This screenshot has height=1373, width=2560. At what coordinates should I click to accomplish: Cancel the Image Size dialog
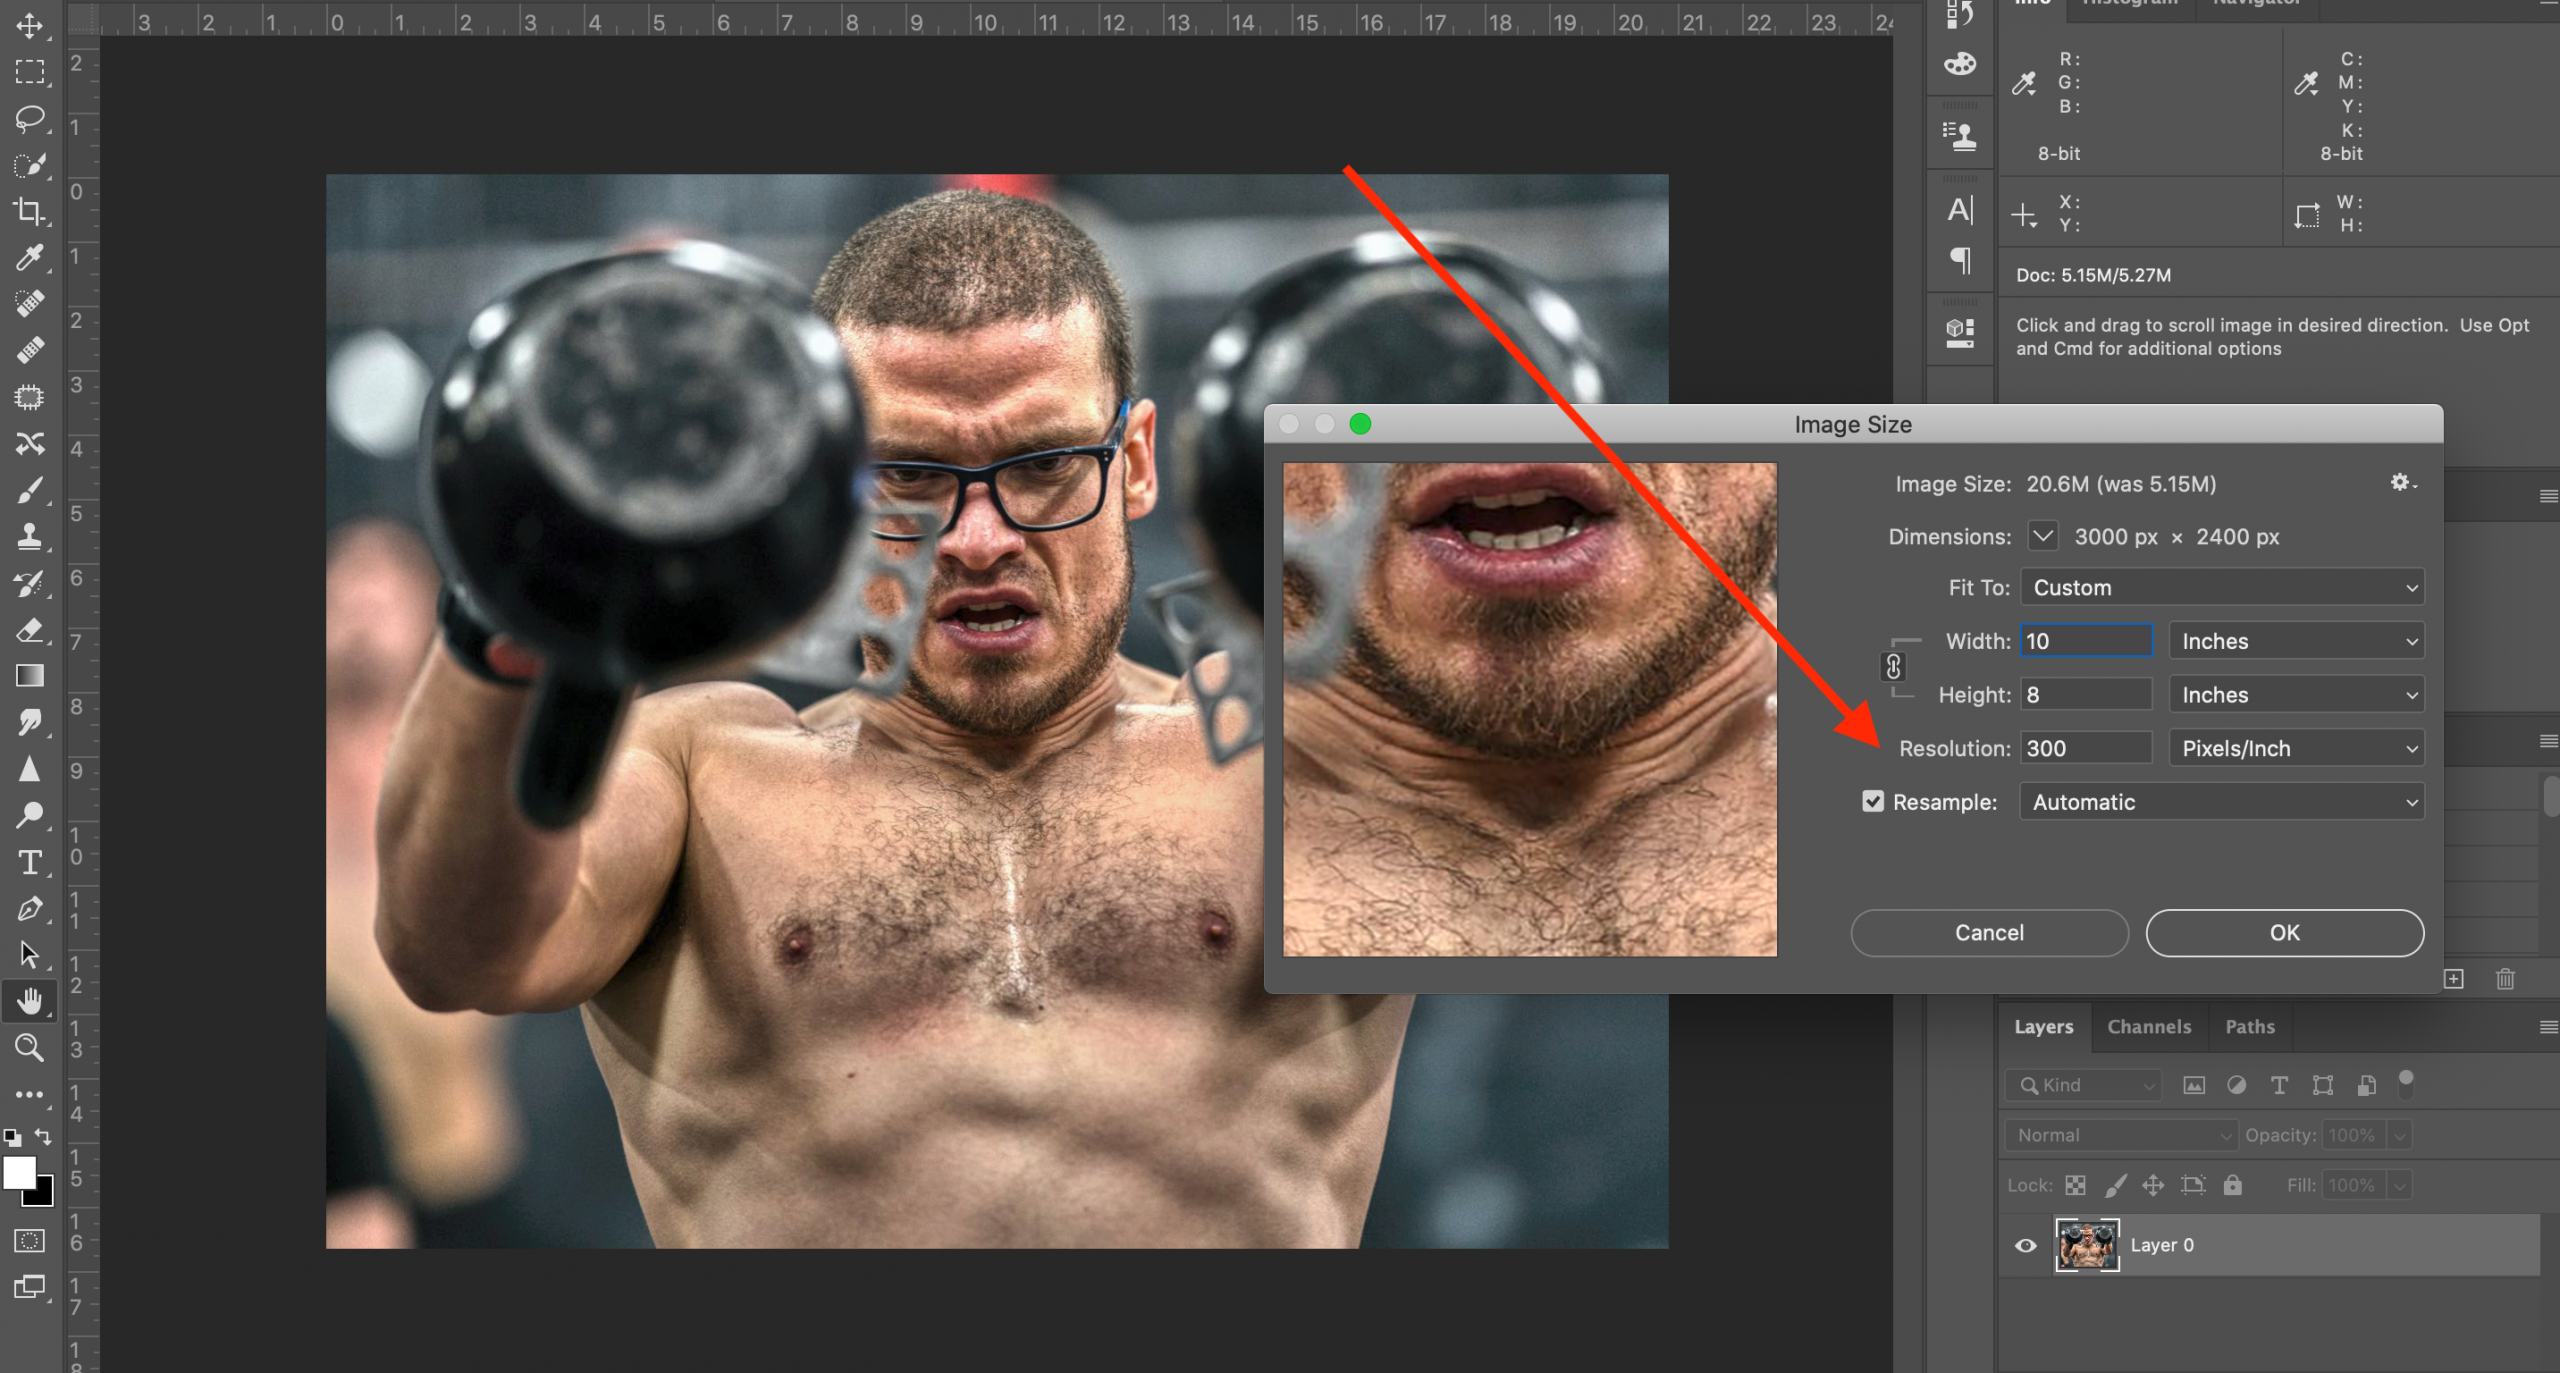tap(1988, 933)
